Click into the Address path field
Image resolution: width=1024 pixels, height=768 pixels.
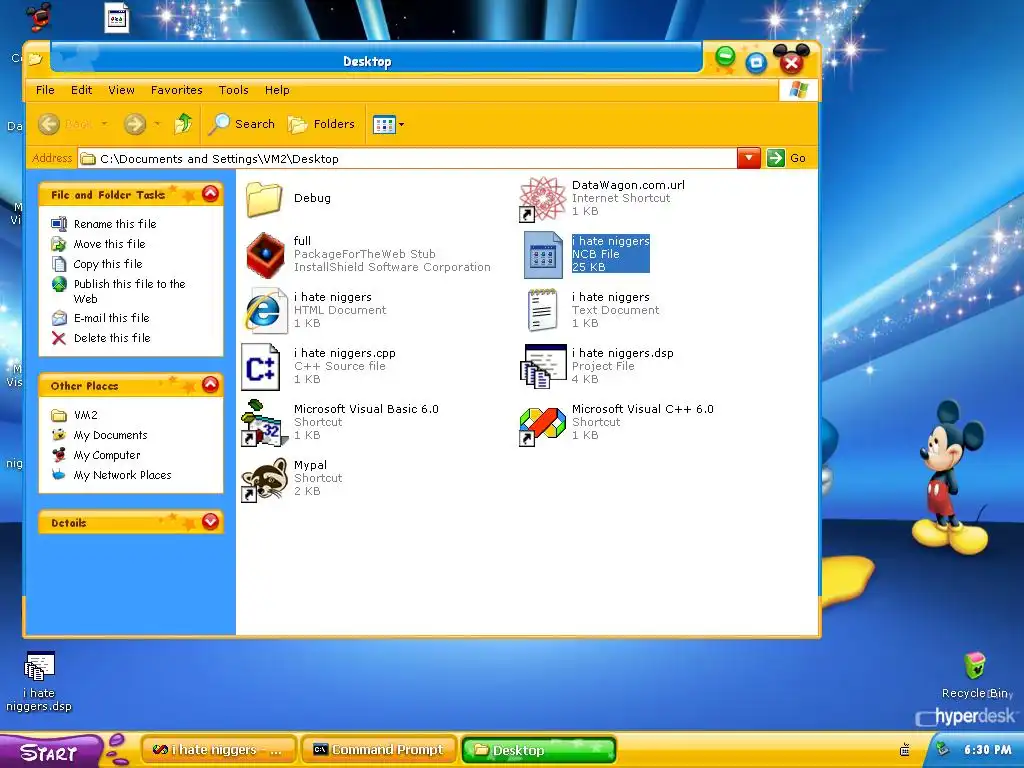click(x=407, y=159)
